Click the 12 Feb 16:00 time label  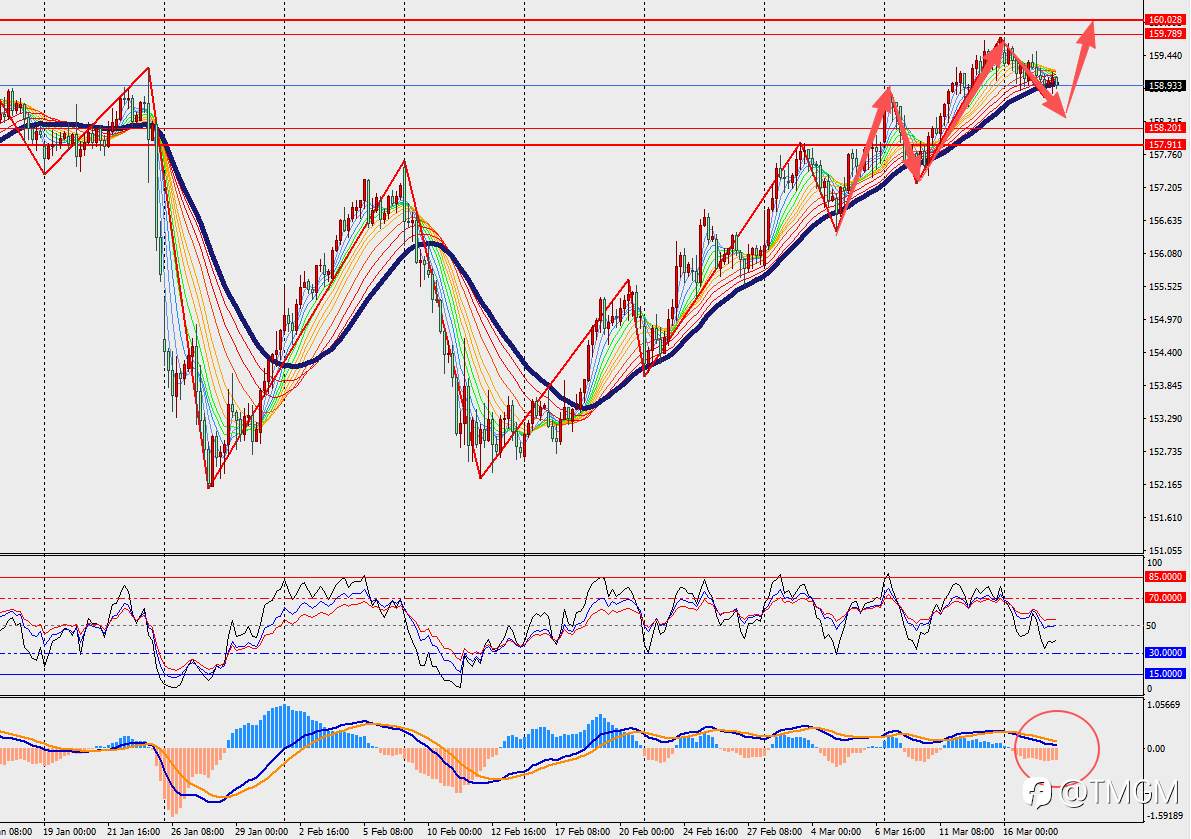point(518,831)
